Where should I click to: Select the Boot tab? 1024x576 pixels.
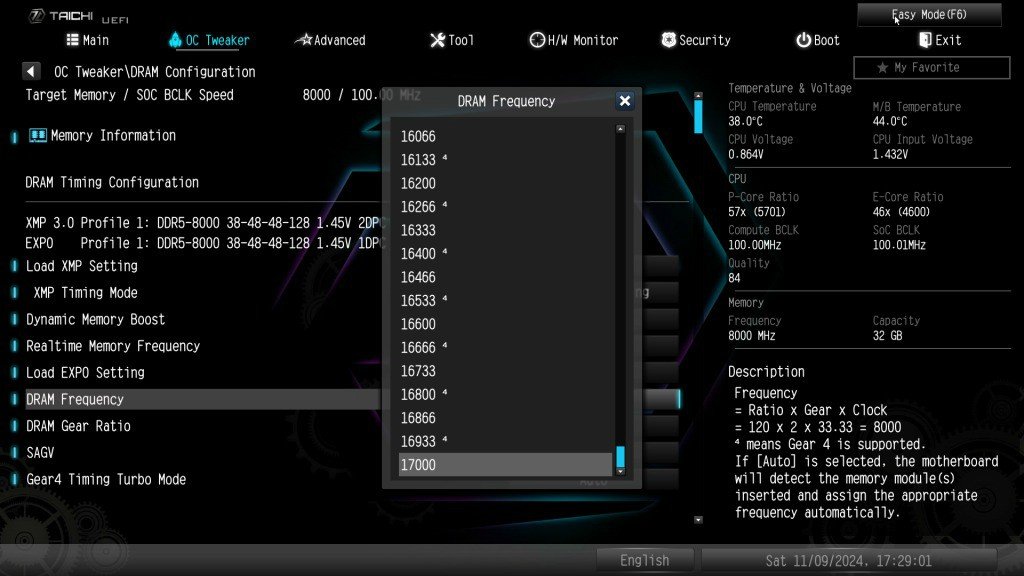tap(818, 40)
